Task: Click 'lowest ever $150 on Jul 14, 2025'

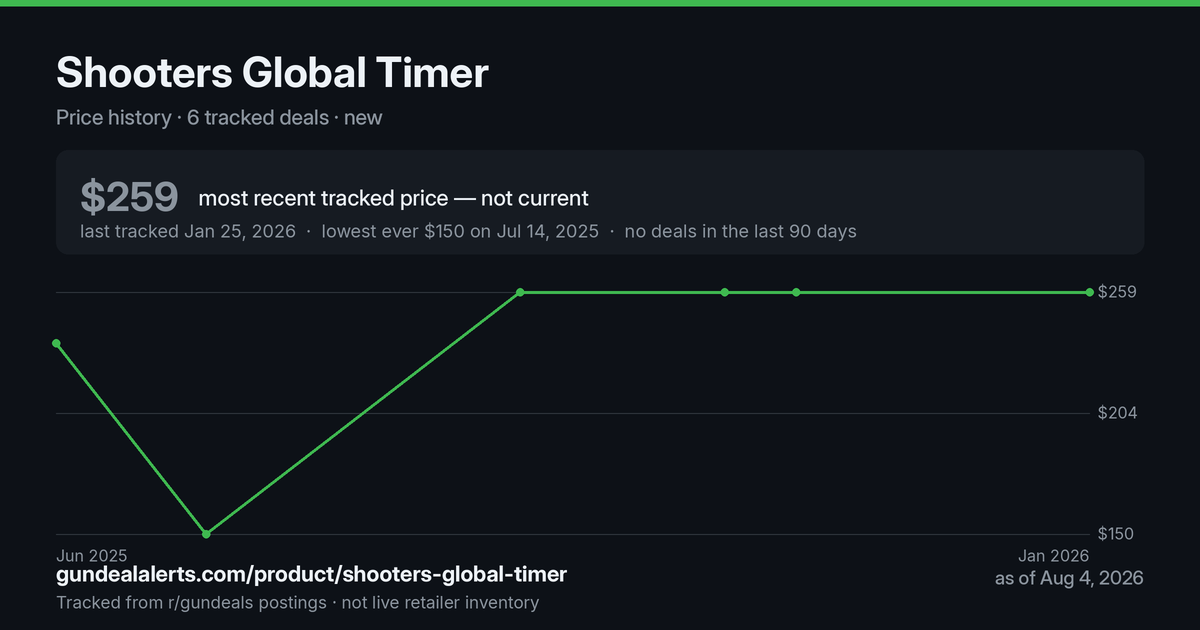Action: pos(460,231)
